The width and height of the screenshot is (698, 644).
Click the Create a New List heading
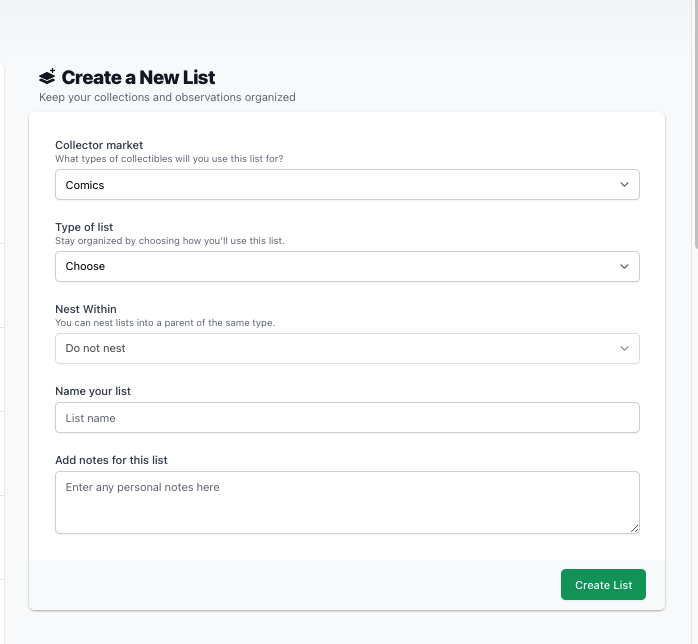[138, 77]
